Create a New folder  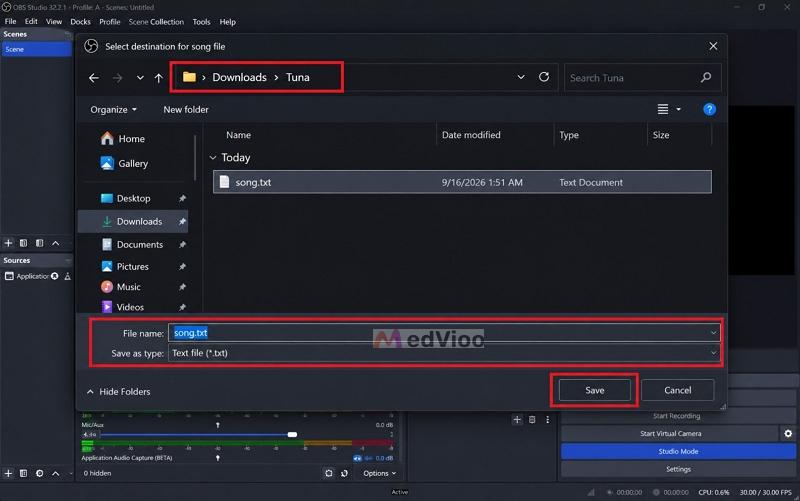pyautogui.click(x=186, y=110)
